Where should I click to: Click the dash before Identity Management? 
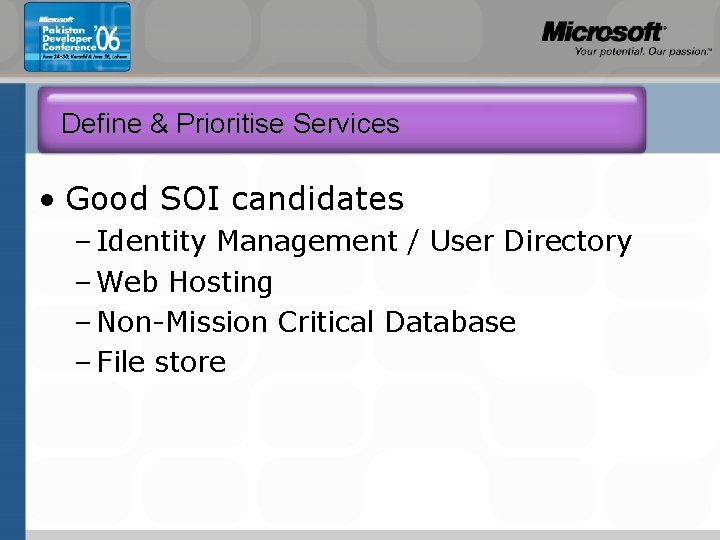[82, 242]
